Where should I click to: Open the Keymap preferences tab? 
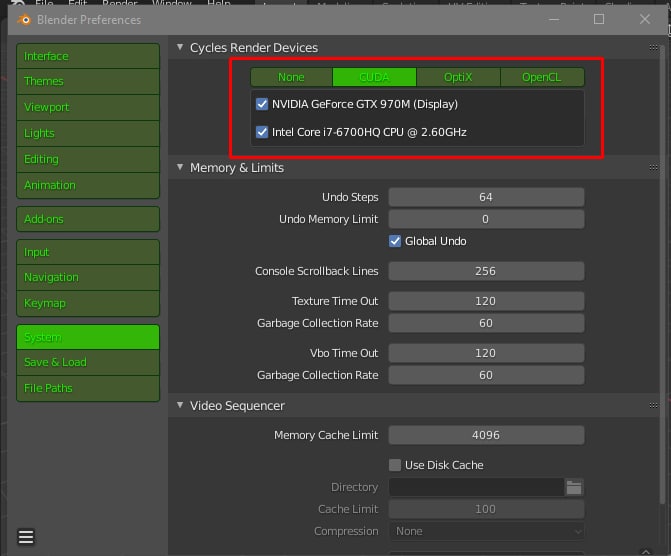(x=88, y=303)
